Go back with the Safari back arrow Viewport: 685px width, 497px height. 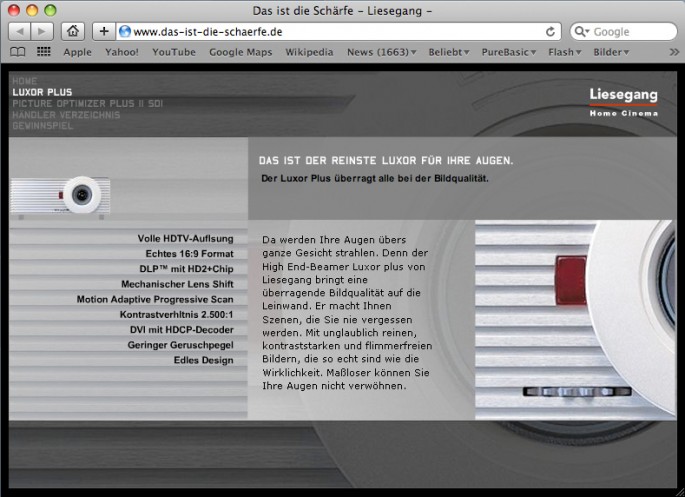[x=20, y=31]
